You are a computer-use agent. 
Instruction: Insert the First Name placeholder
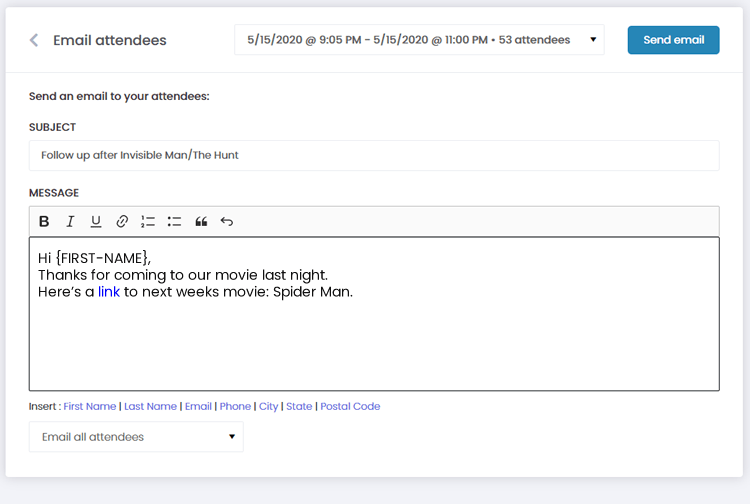pos(89,407)
